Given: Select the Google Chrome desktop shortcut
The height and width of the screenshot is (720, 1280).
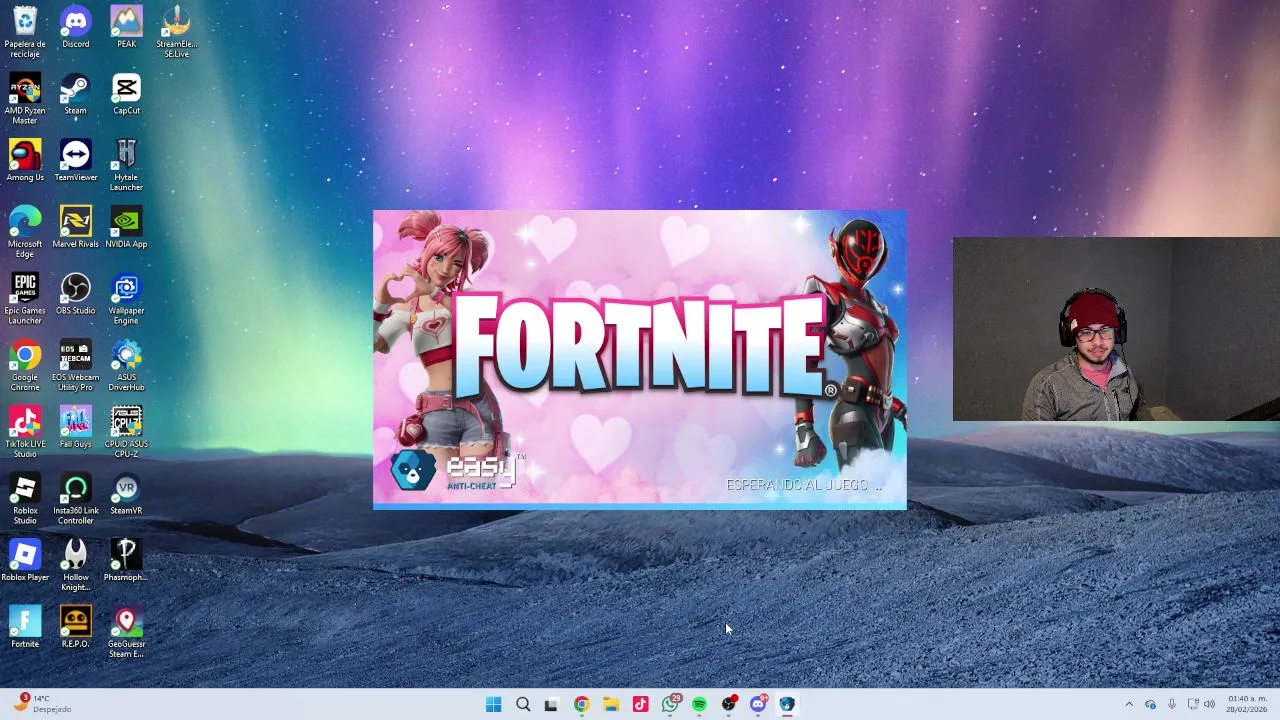Looking at the screenshot, I should coord(25,366).
